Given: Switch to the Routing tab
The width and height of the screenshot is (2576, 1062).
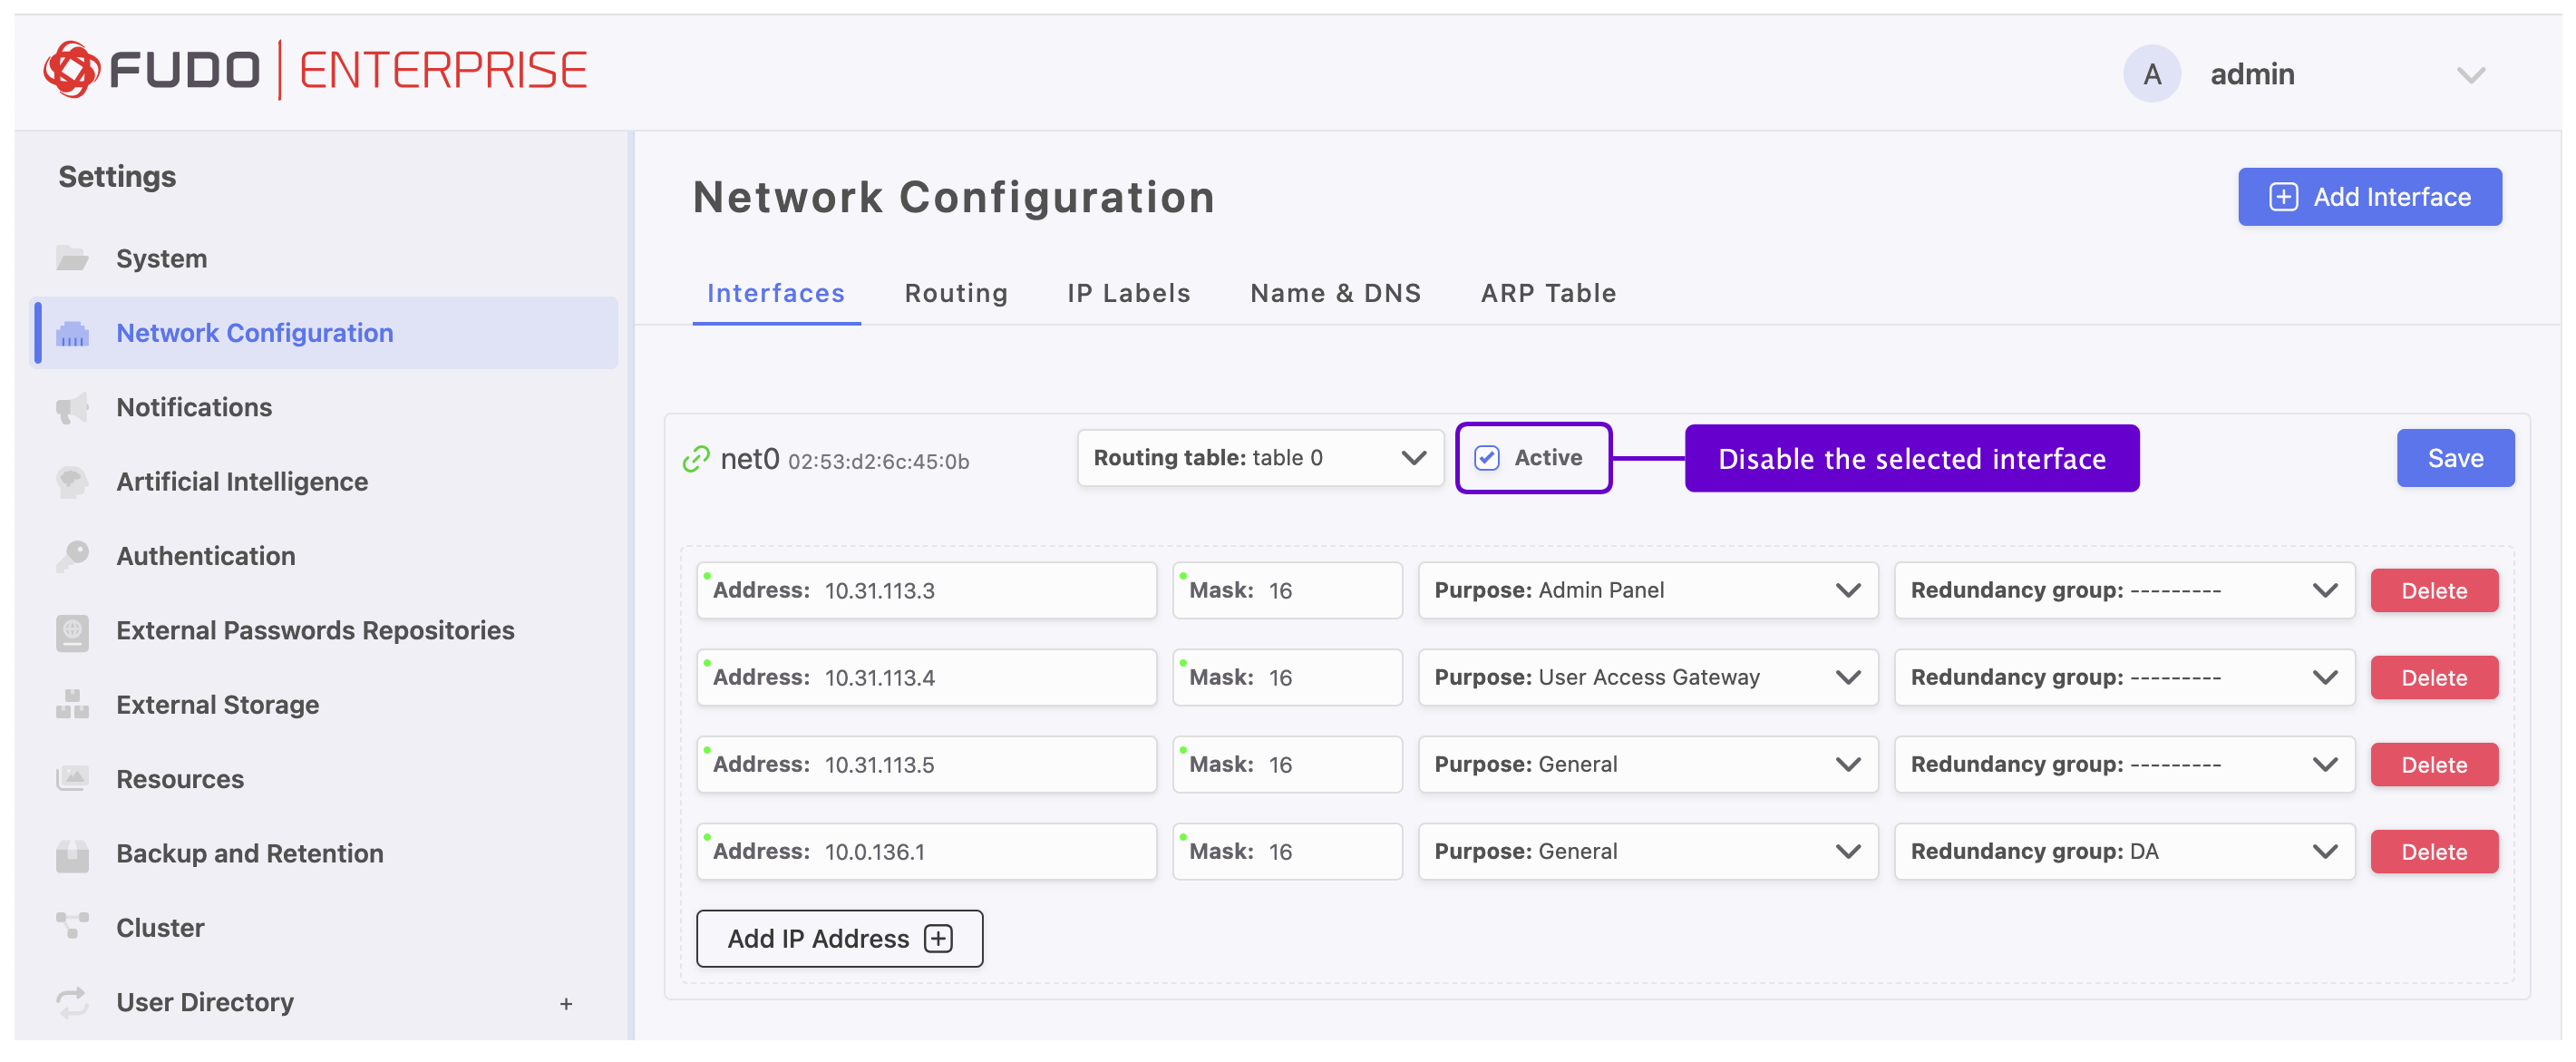Looking at the screenshot, I should pyautogui.click(x=956, y=293).
